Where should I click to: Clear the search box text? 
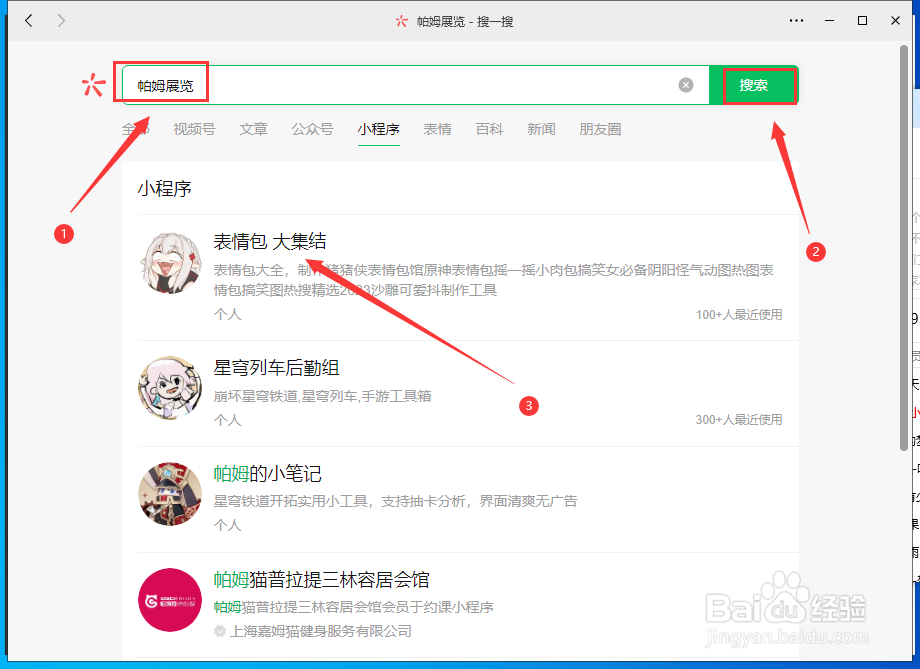(x=685, y=85)
